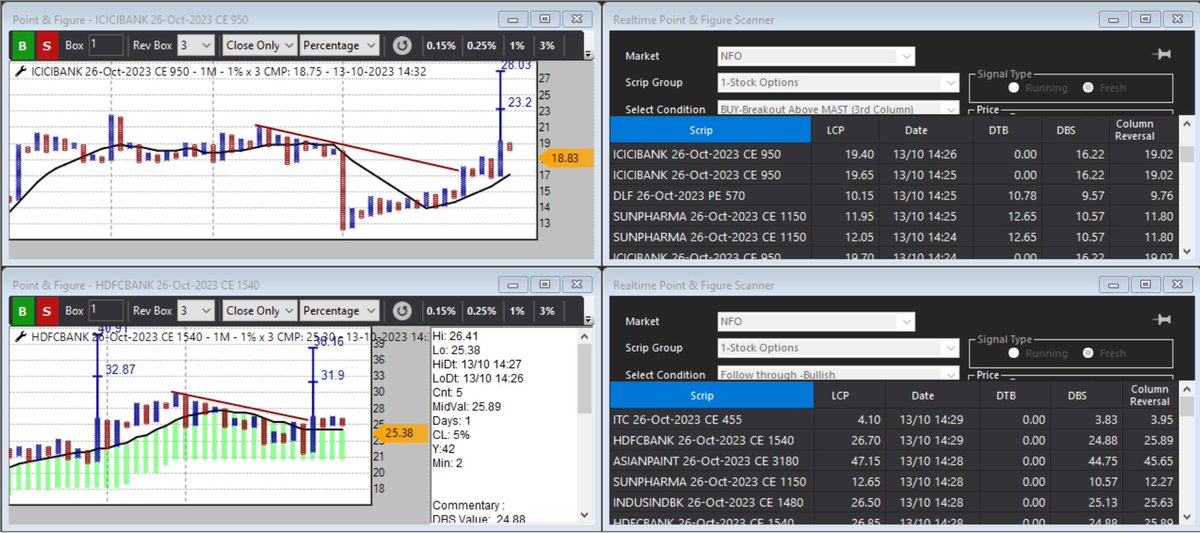Maximize the top Realtime Scanner window

click(x=1145, y=18)
